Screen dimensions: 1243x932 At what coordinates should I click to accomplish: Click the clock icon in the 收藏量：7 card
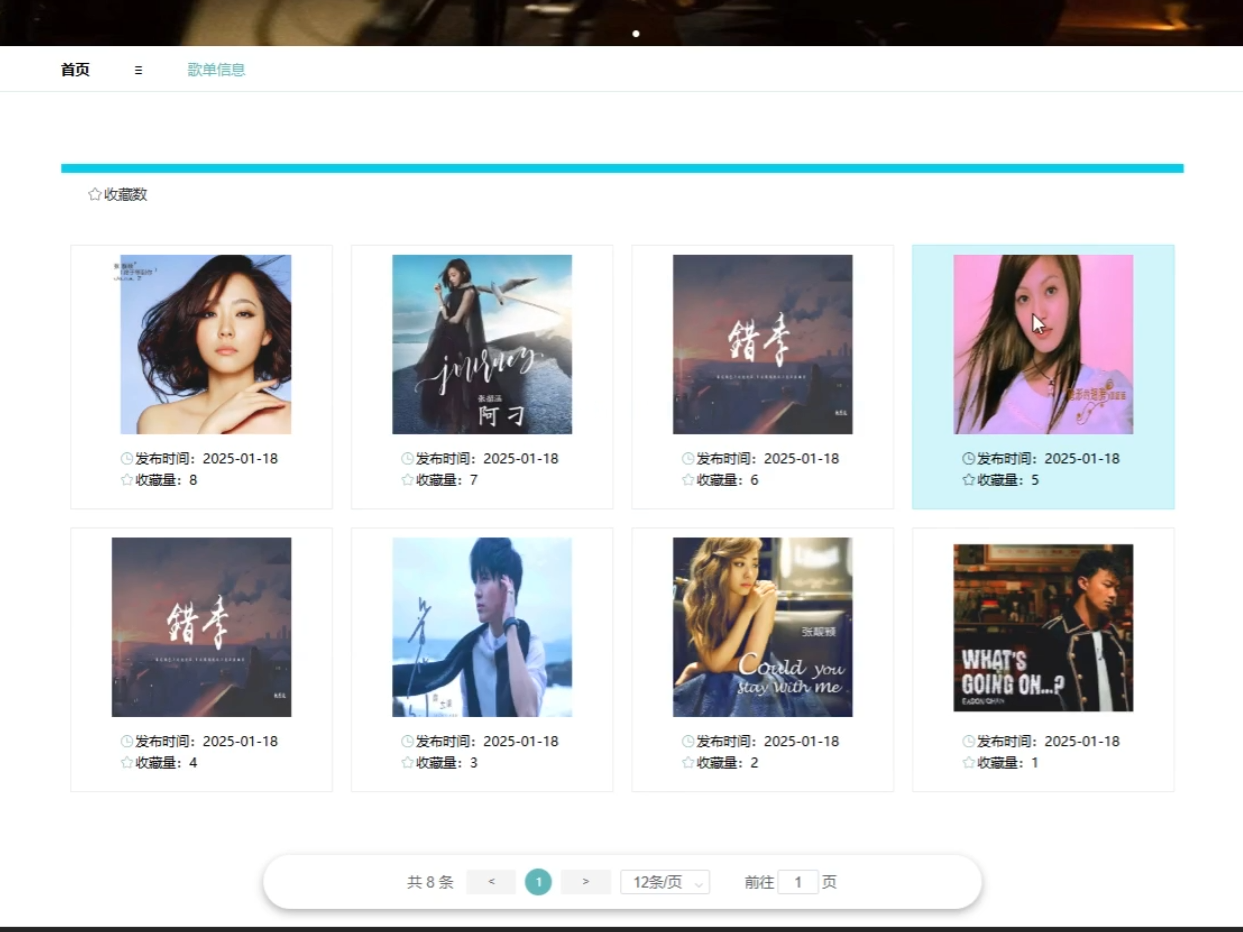tap(407, 459)
